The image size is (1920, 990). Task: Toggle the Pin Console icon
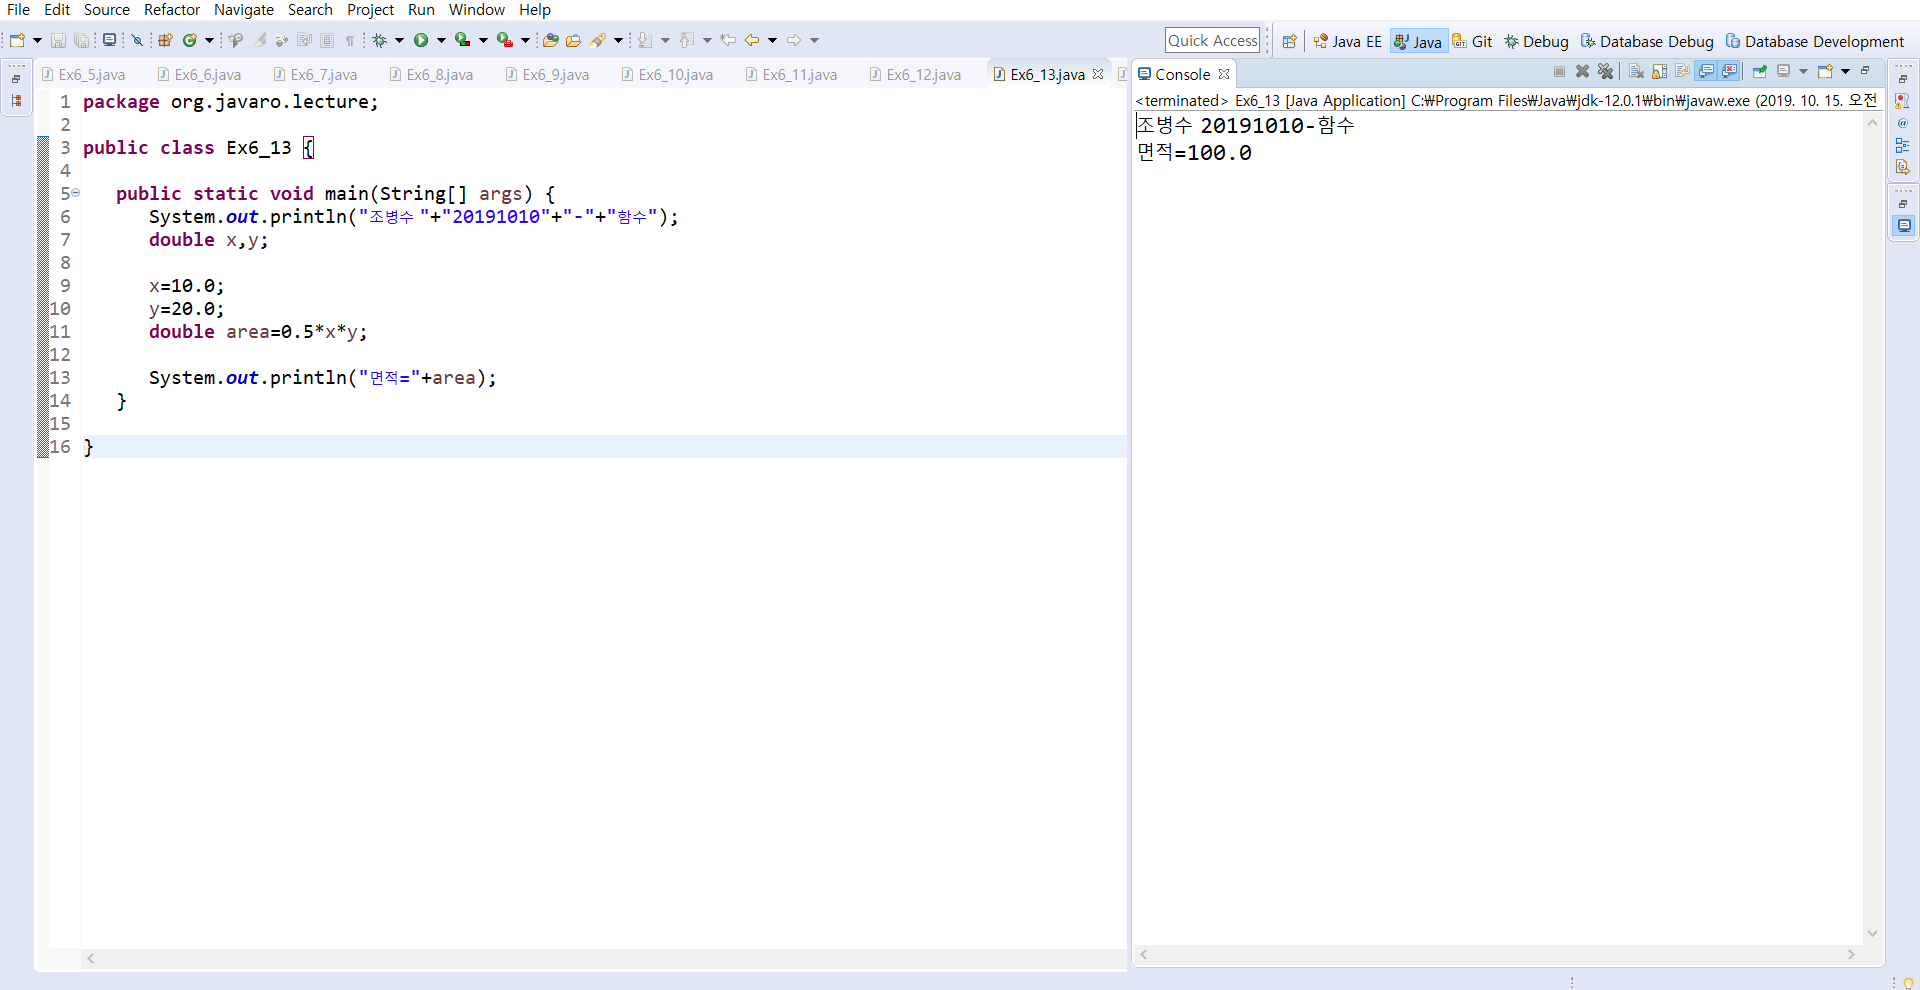tap(1759, 71)
